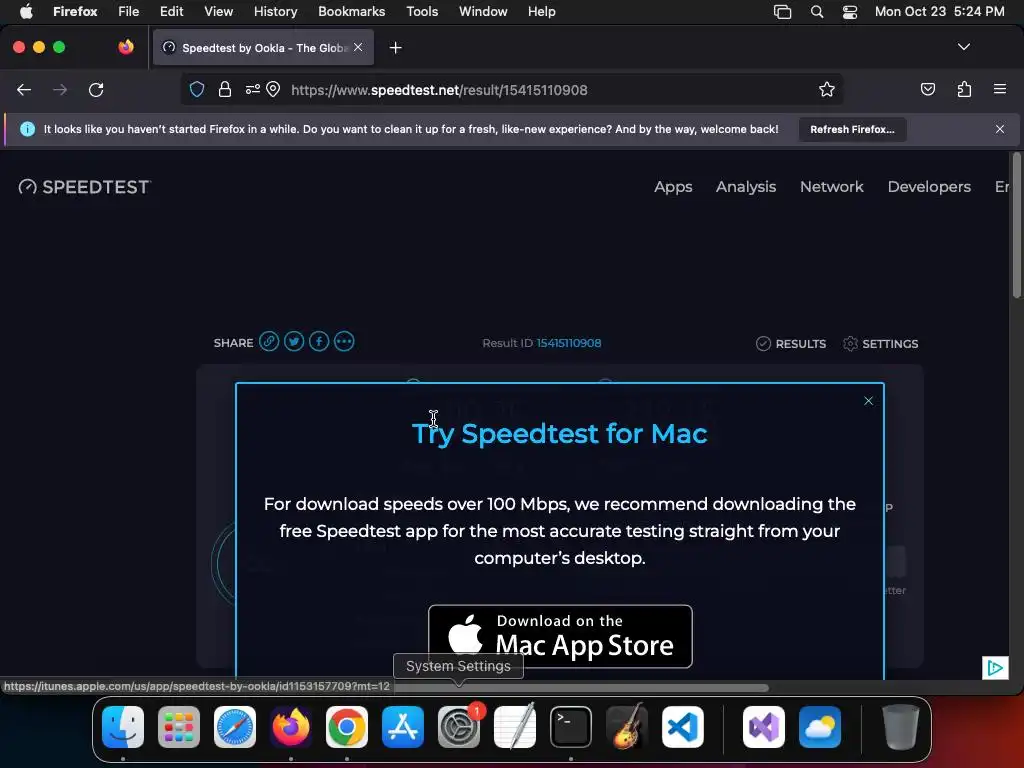Click the vertical page scrollbar

(x=1016, y=225)
